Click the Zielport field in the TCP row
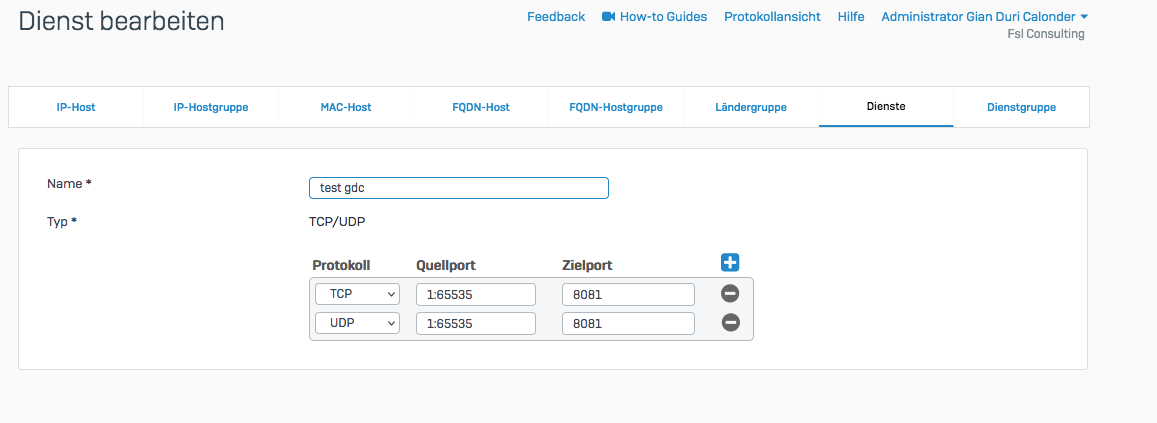The height and width of the screenshot is (423, 1157). (x=628, y=294)
